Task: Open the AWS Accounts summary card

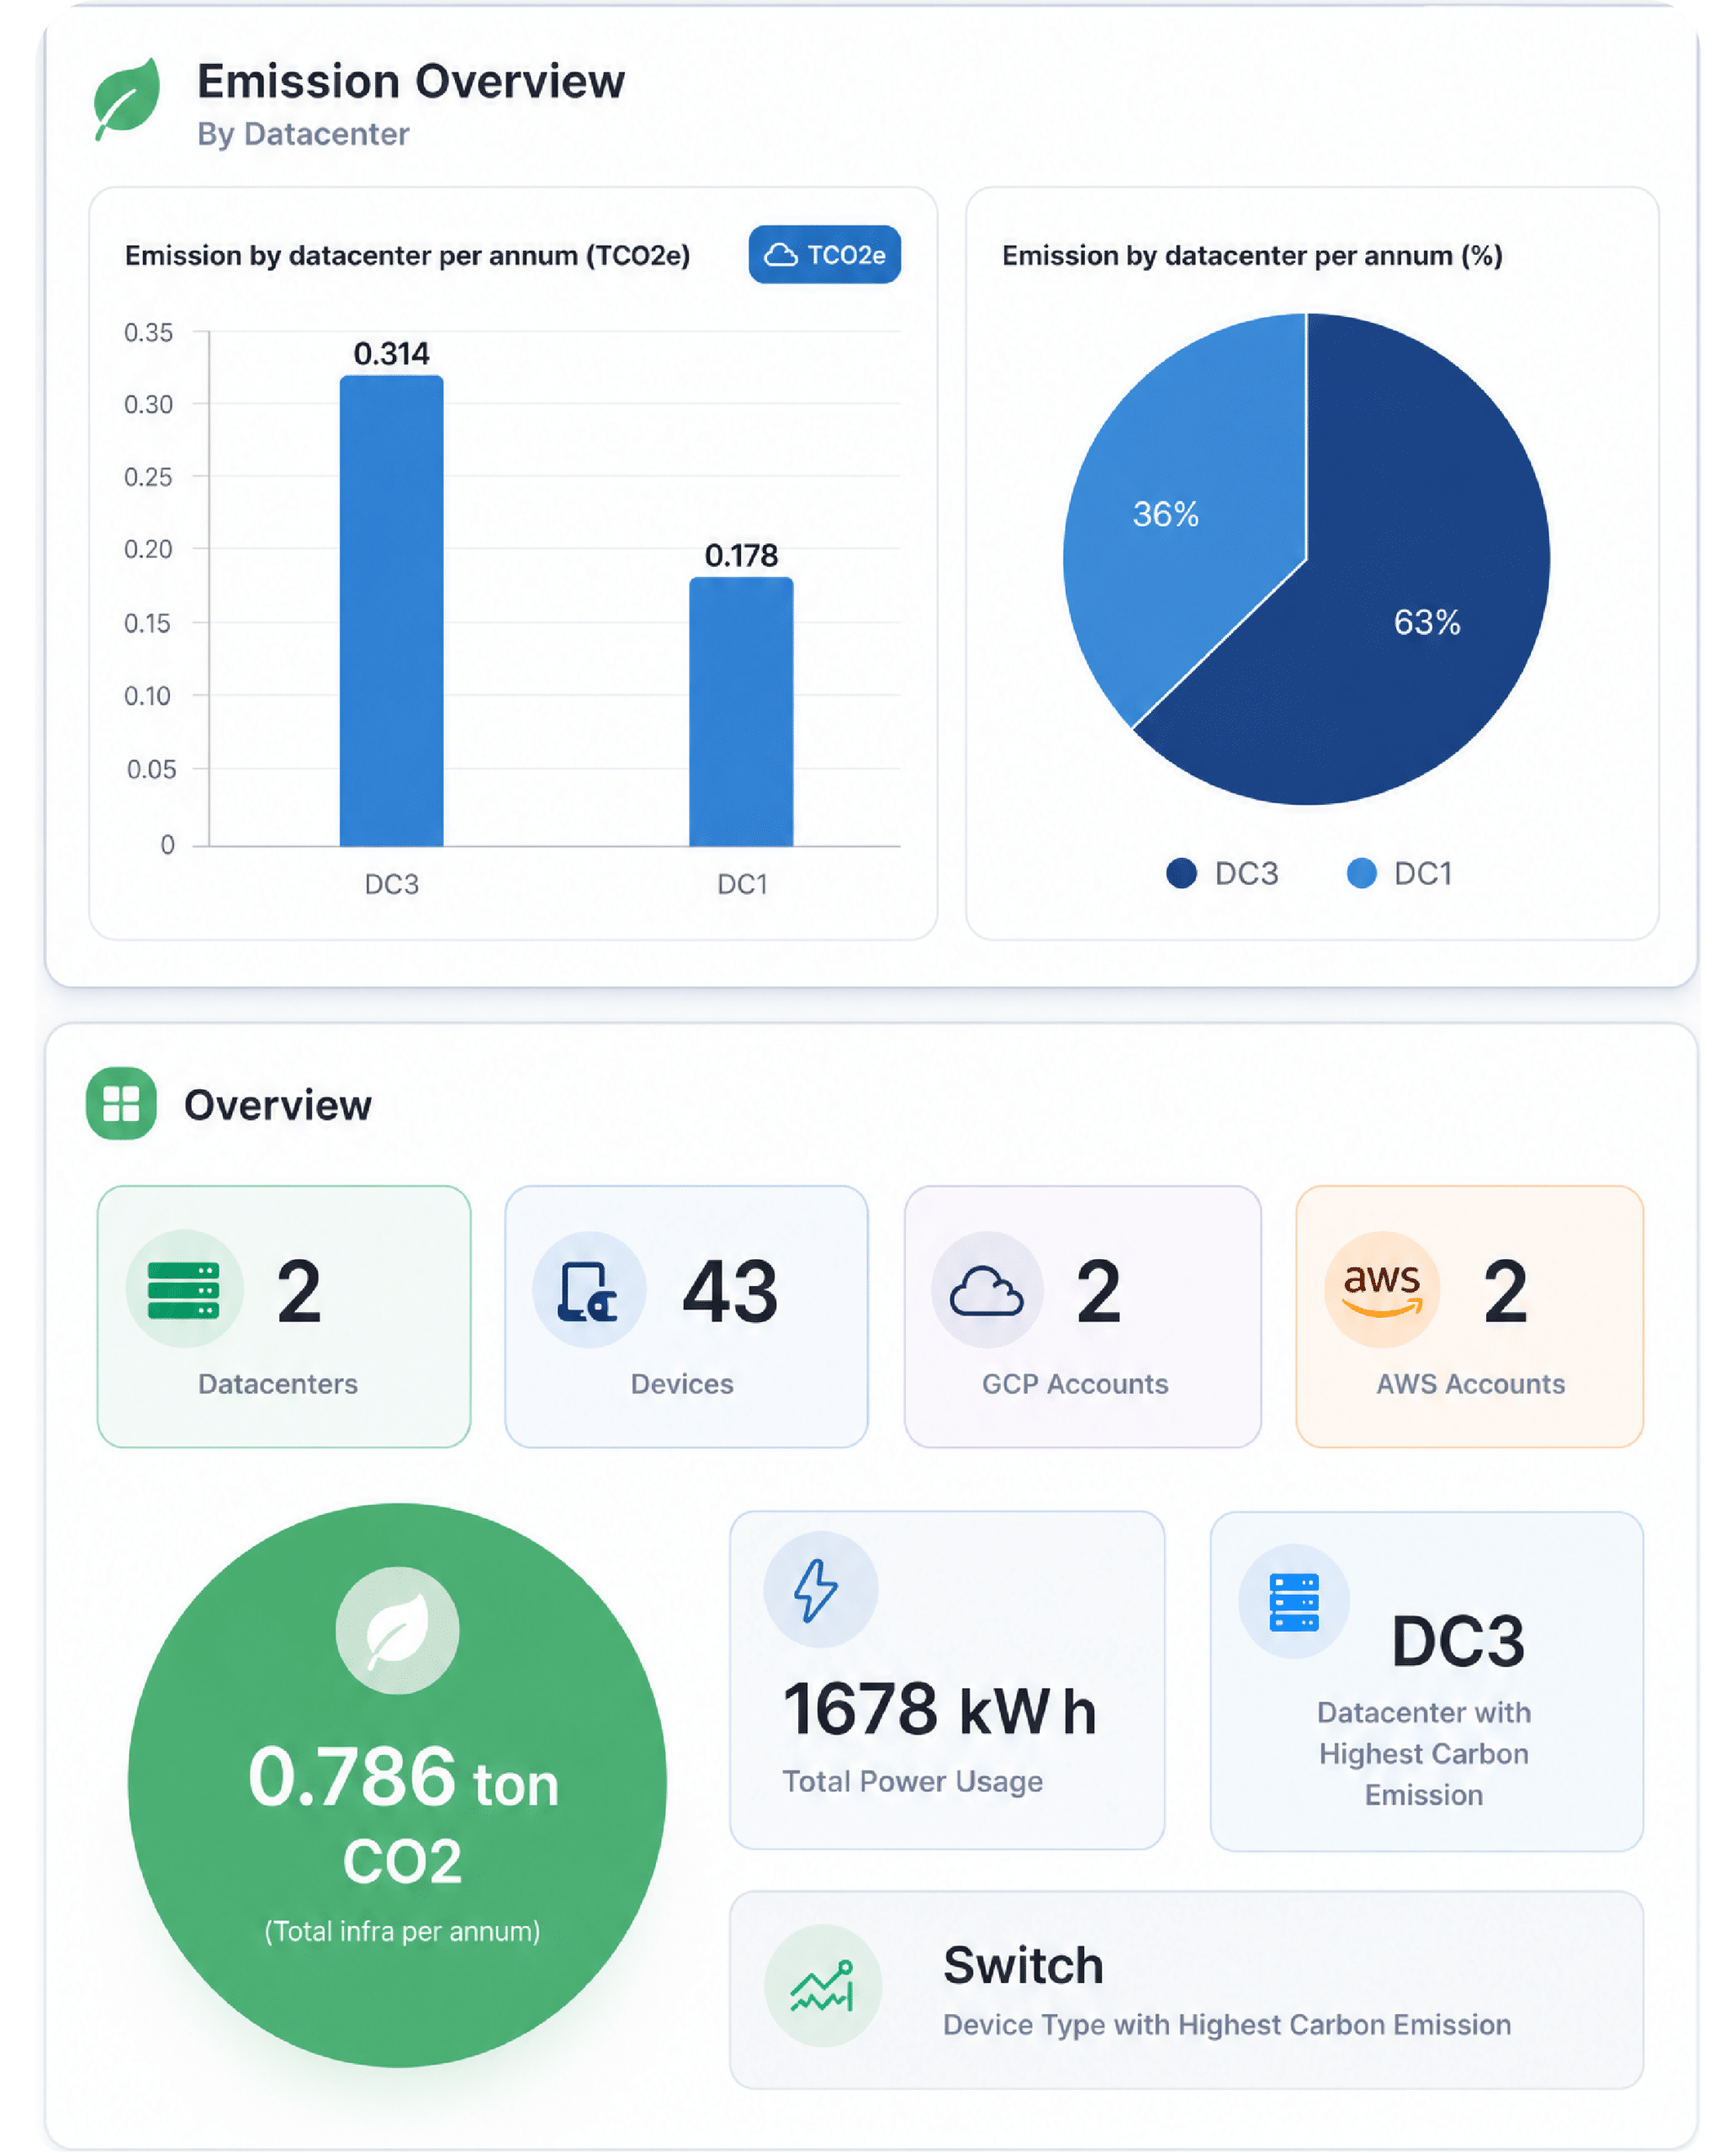Action: [x=1469, y=1316]
